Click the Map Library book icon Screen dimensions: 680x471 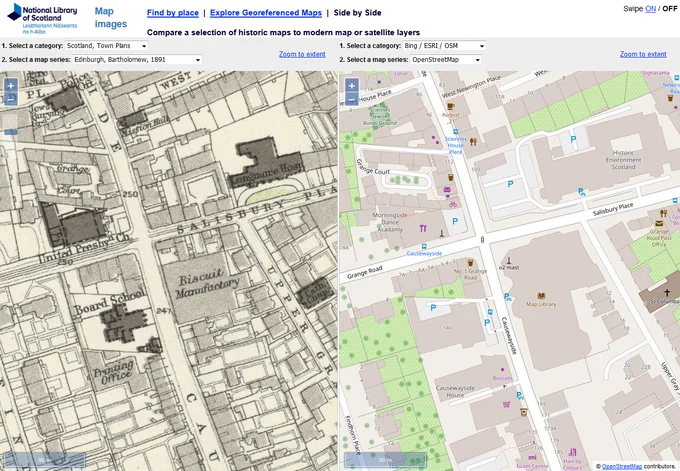(541, 296)
